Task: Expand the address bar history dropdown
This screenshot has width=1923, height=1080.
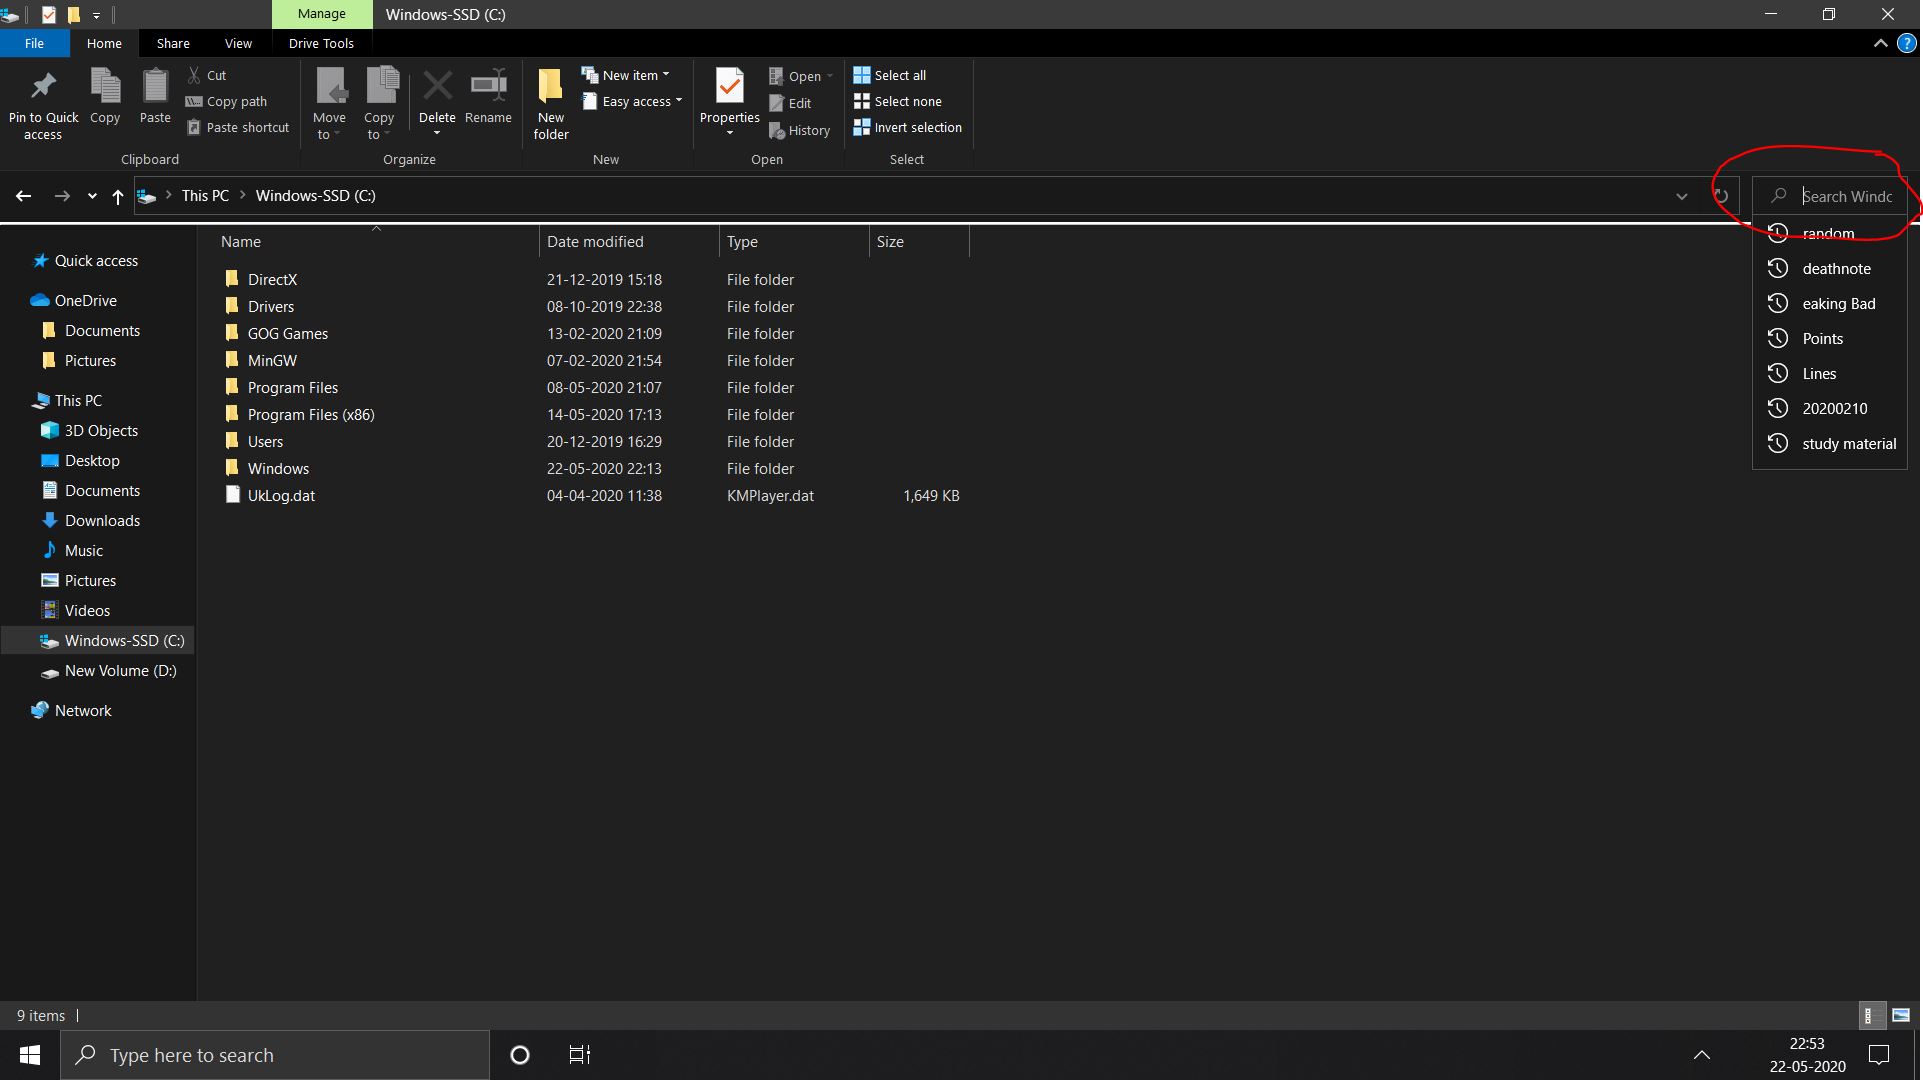Action: click(x=1682, y=196)
